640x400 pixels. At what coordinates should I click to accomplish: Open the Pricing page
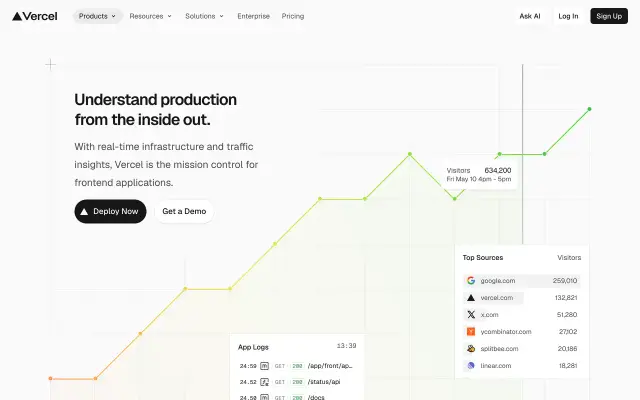[293, 16]
